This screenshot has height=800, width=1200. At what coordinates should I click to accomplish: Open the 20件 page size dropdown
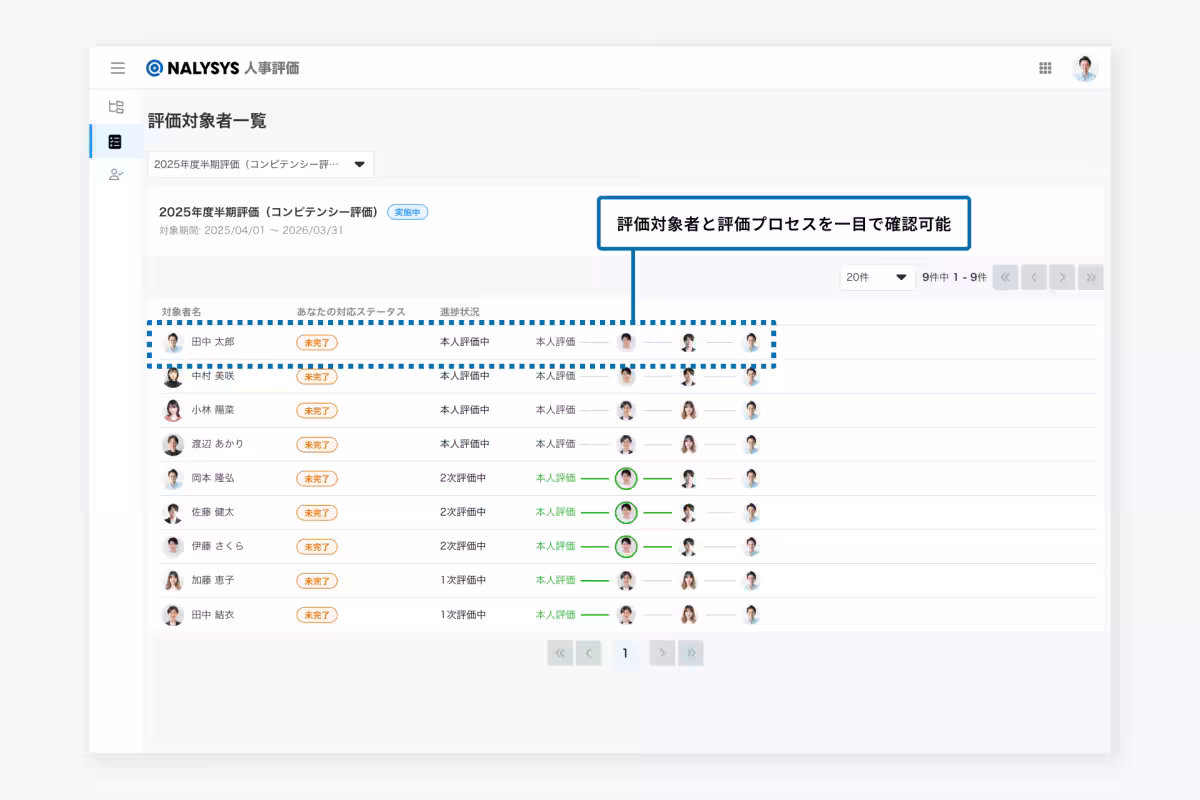point(877,277)
